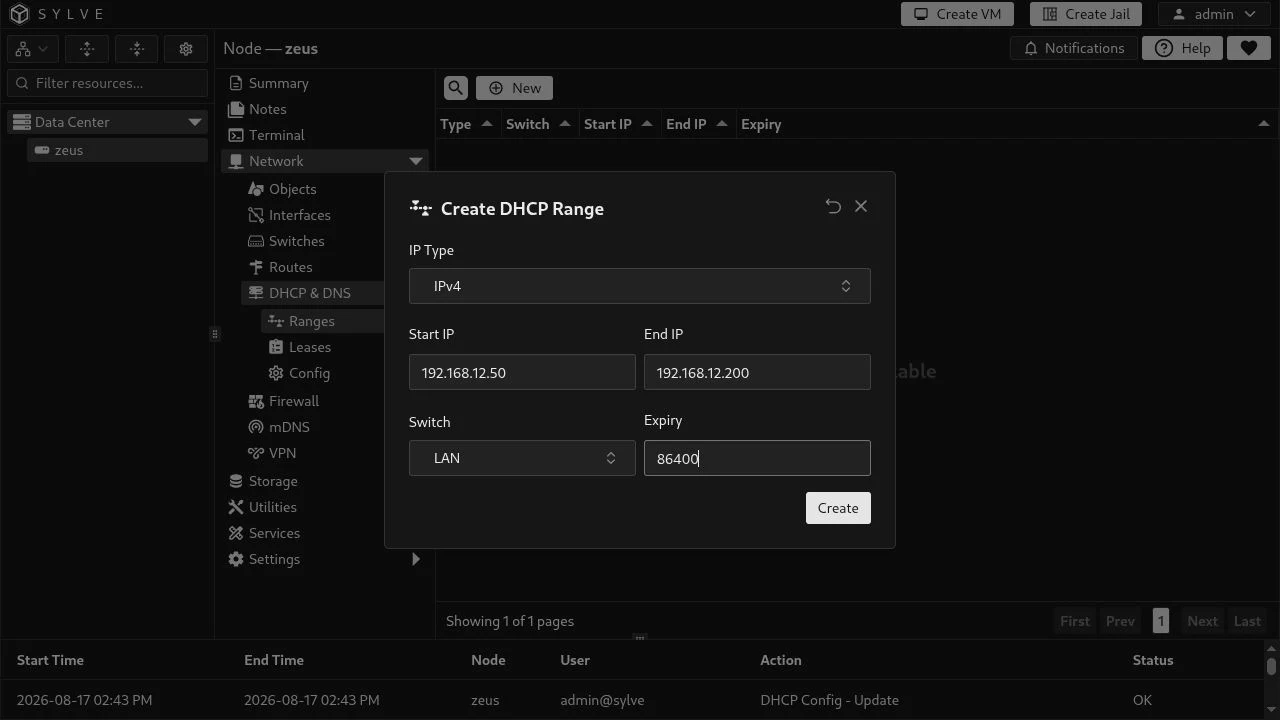Screen dimensions: 1280x720
Task: Open Interfaces under Network
Action: [299, 215]
